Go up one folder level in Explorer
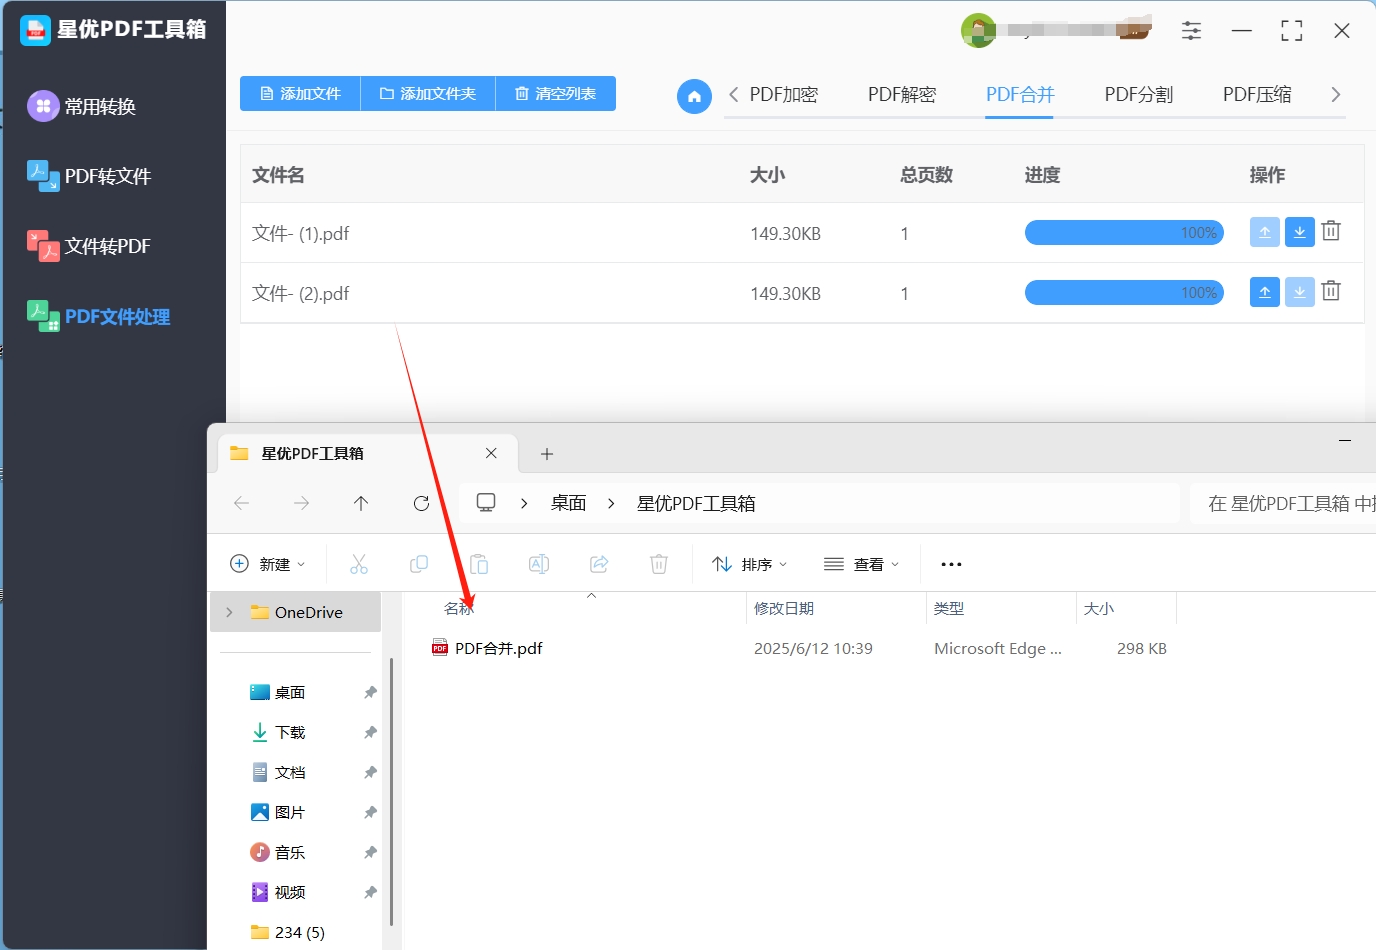This screenshot has height=950, width=1376. [361, 503]
